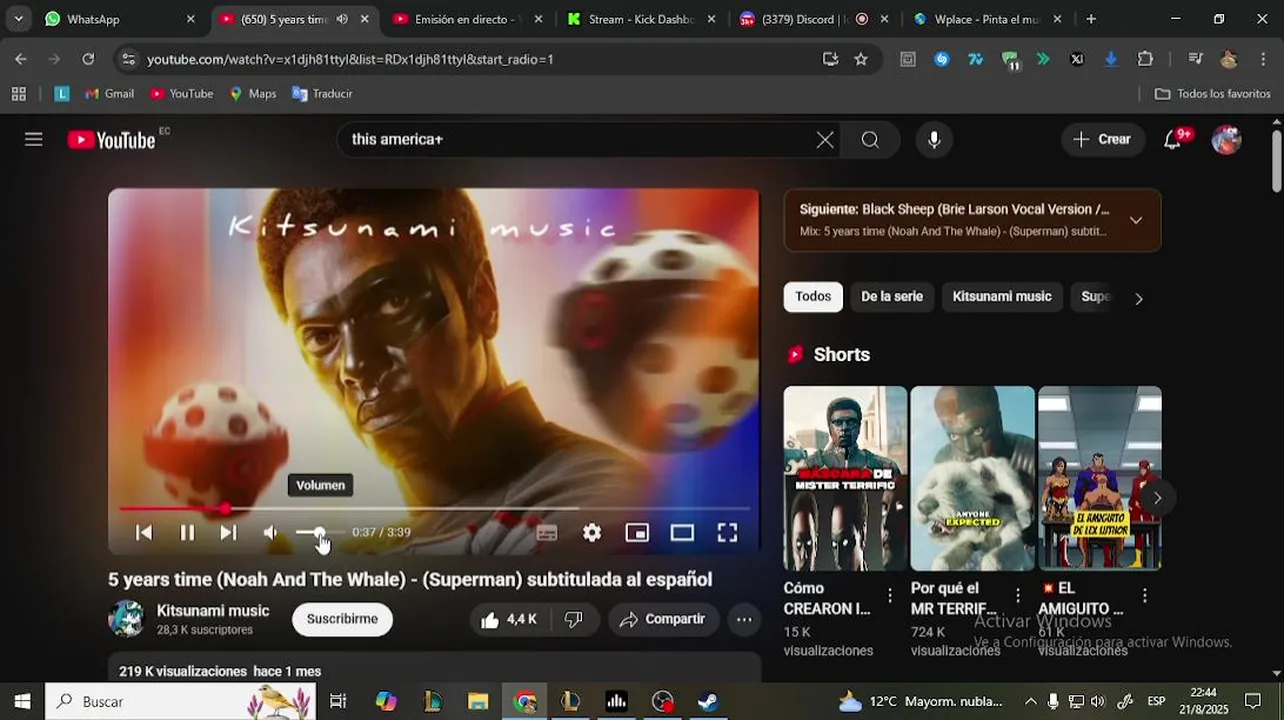Viewport: 1284px width, 720px height.
Task: Seek on the red video progress bar
Action: tap(434, 509)
